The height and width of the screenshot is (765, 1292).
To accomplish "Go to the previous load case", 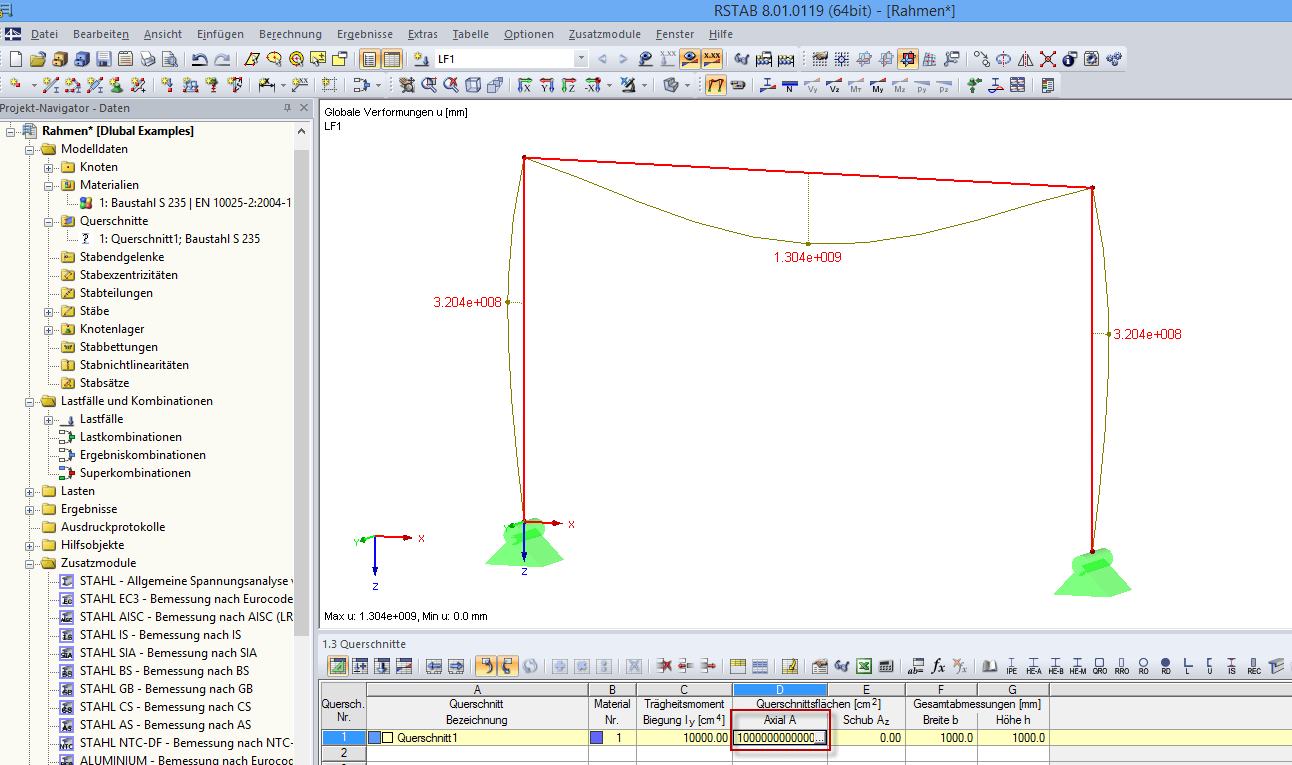I will coord(602,59).
